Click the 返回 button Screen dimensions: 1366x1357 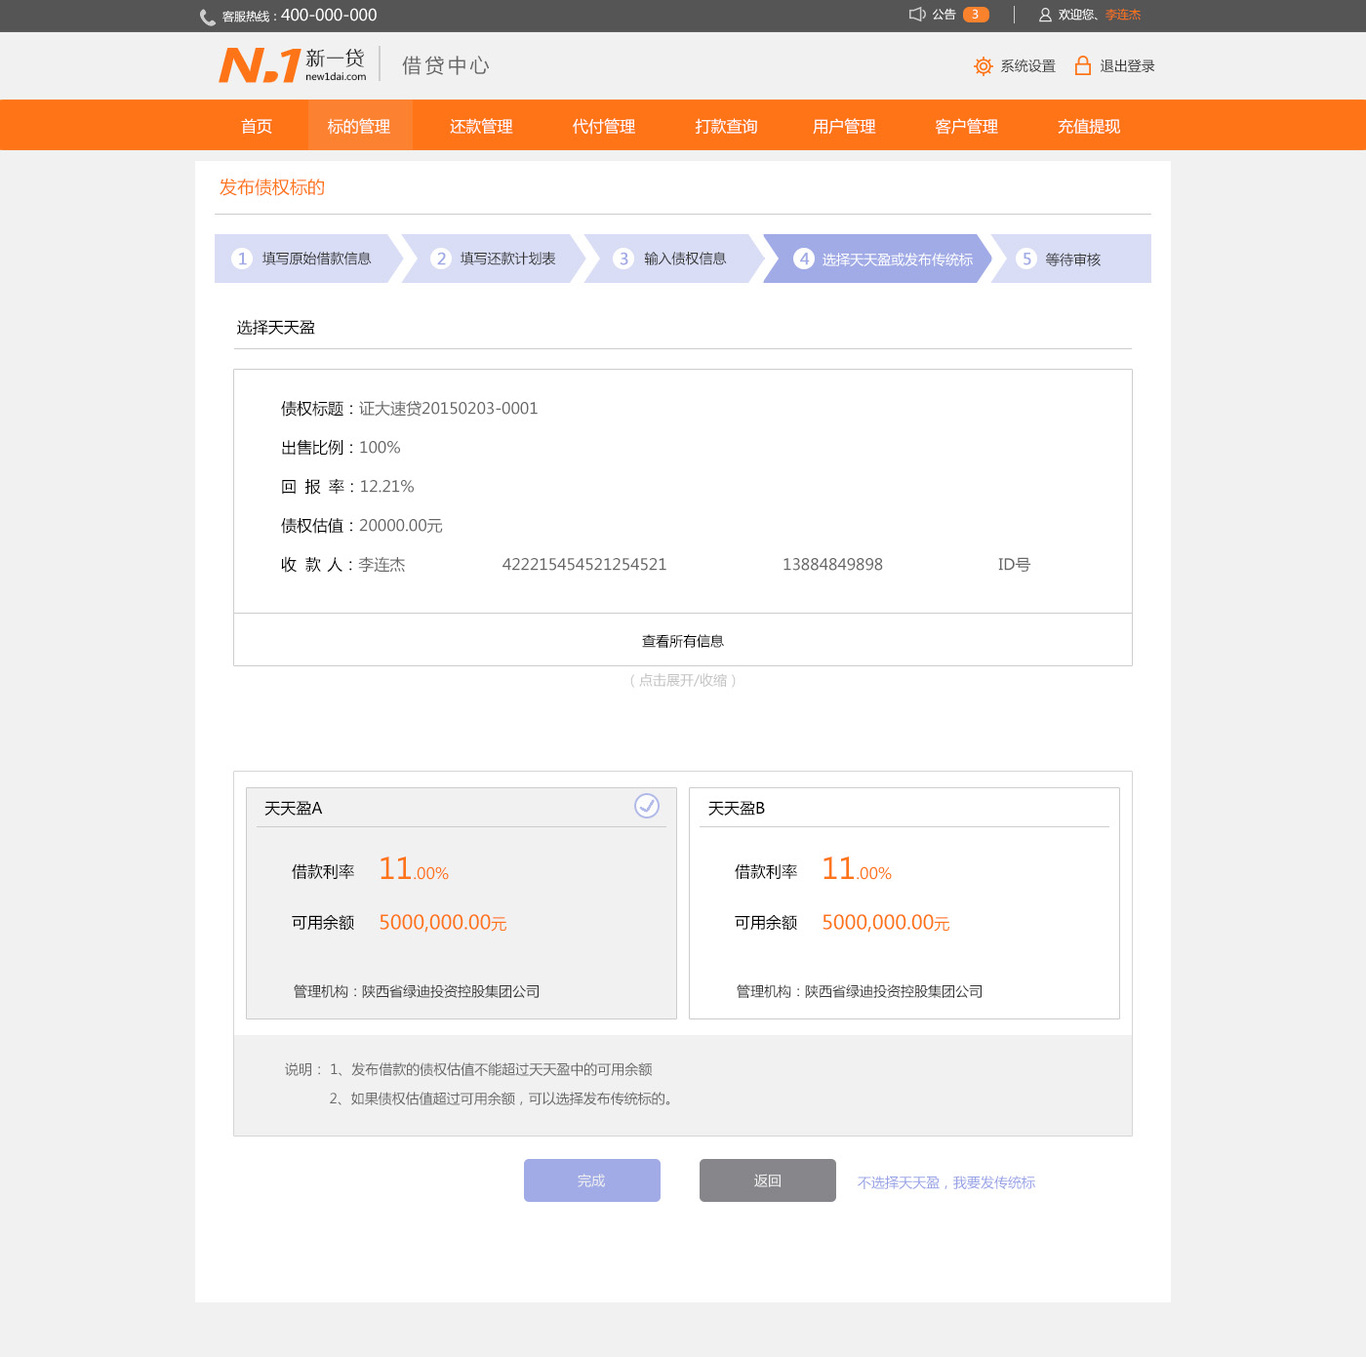click(768, 1180)
